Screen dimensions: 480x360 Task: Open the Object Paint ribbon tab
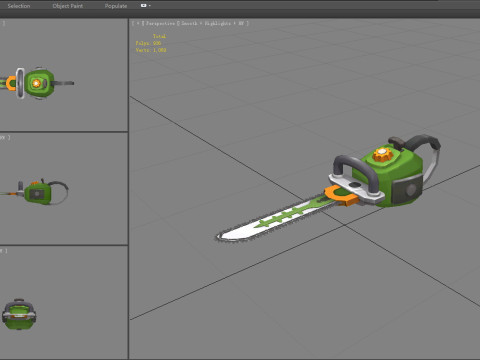click(x=68, y=6)
